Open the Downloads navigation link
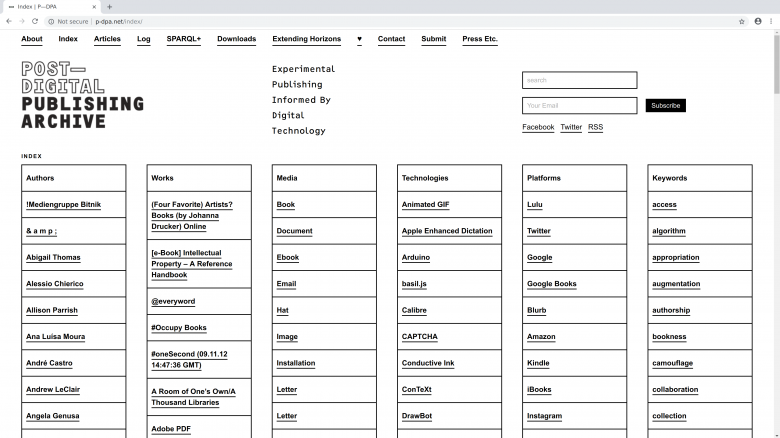This screenshot has height=438, width=780. tap(236, 39)
